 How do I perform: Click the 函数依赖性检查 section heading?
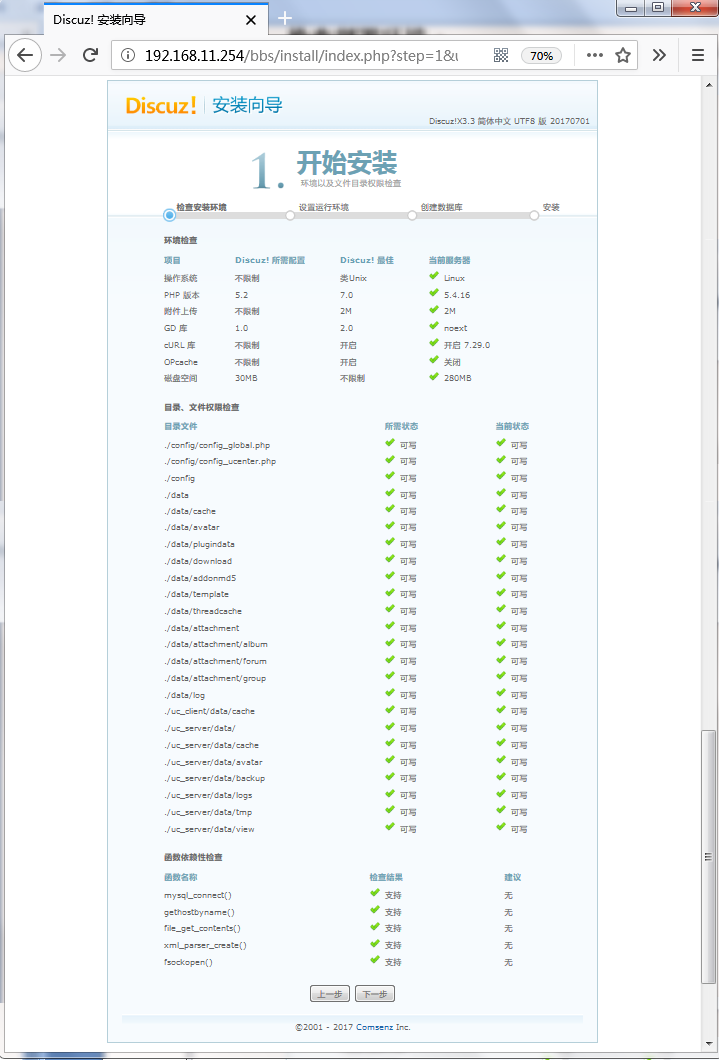(x=193, y=857)
